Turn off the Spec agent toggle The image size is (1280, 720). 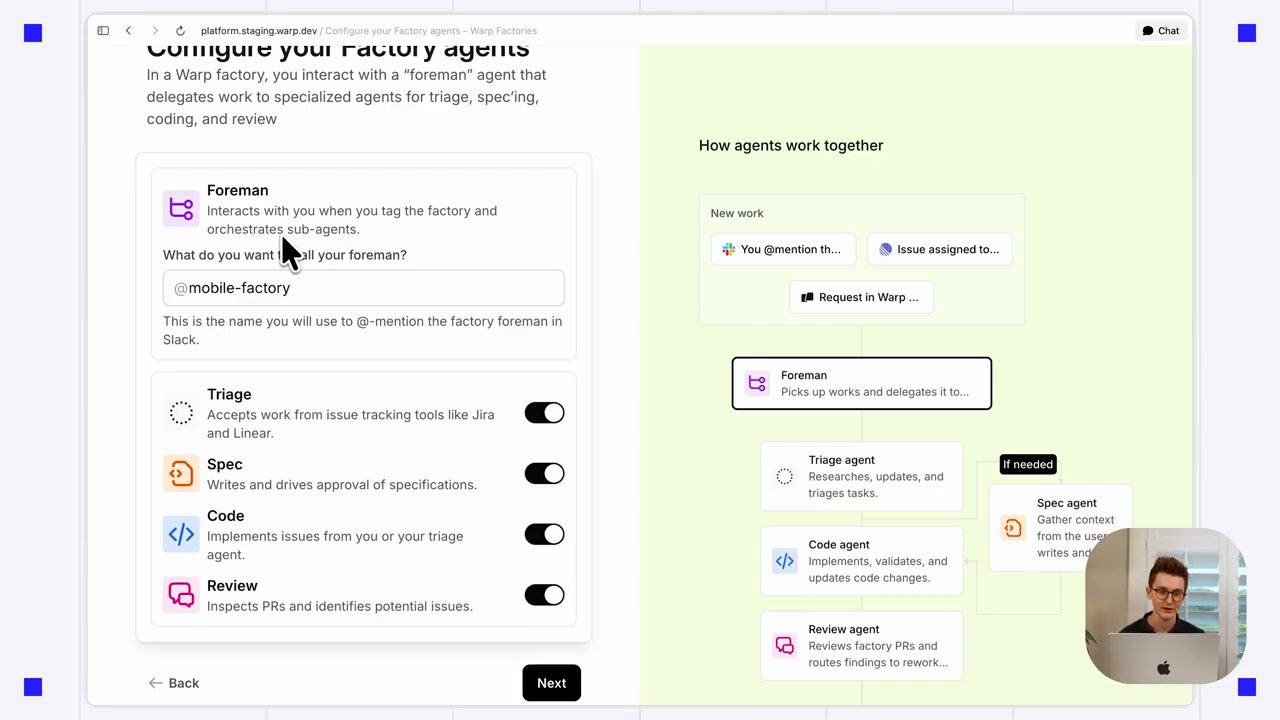pos(544,473)
